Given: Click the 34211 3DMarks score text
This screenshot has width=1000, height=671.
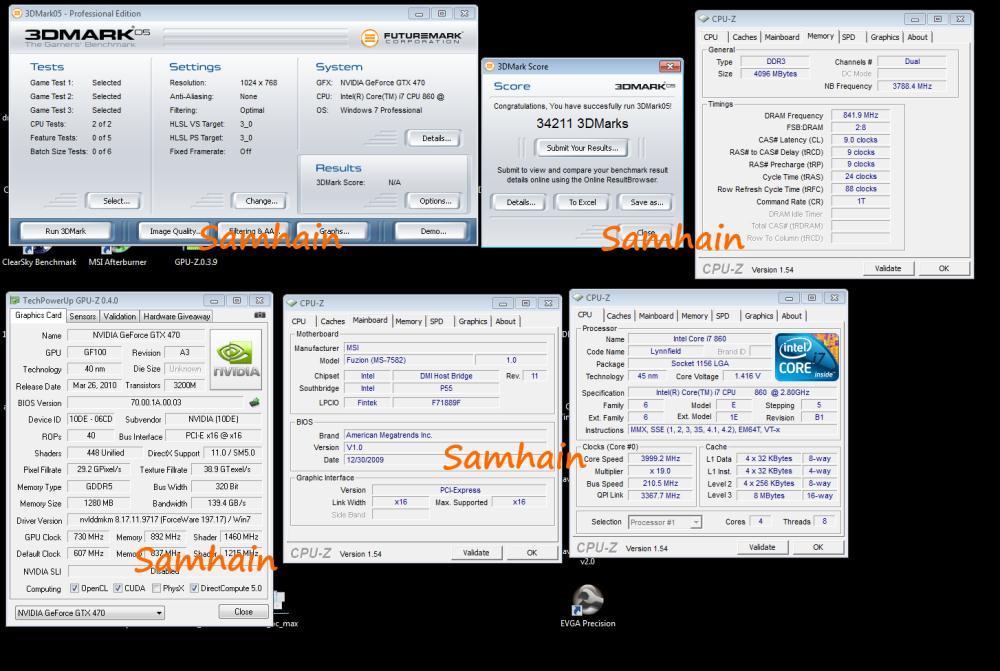Looking at the screenshot, I should pos(582,124).
